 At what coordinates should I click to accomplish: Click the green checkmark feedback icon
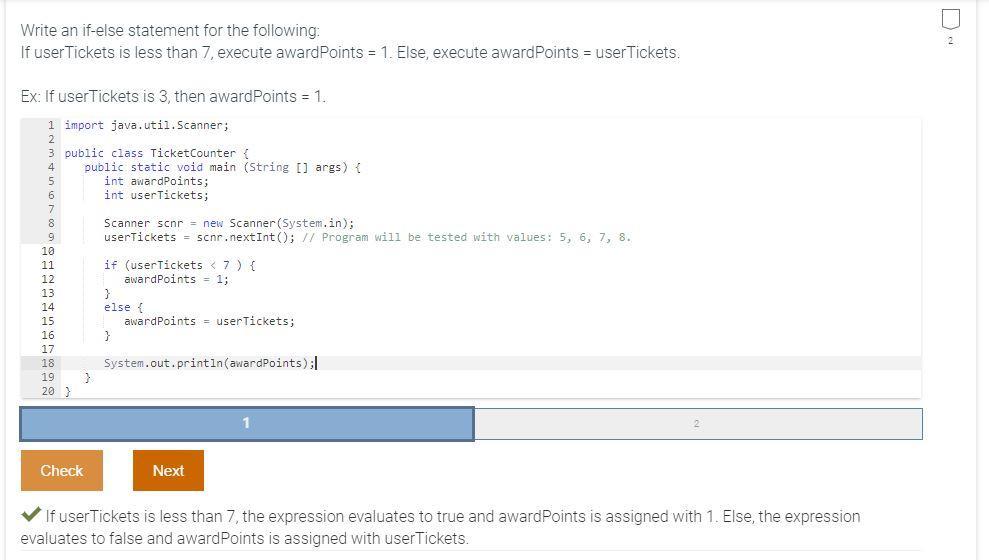click(31, 515)
